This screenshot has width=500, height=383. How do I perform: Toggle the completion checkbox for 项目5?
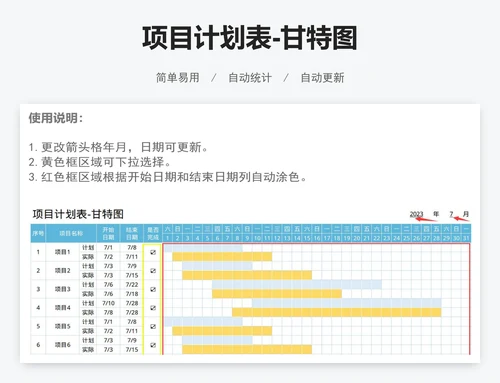(153, 326)
